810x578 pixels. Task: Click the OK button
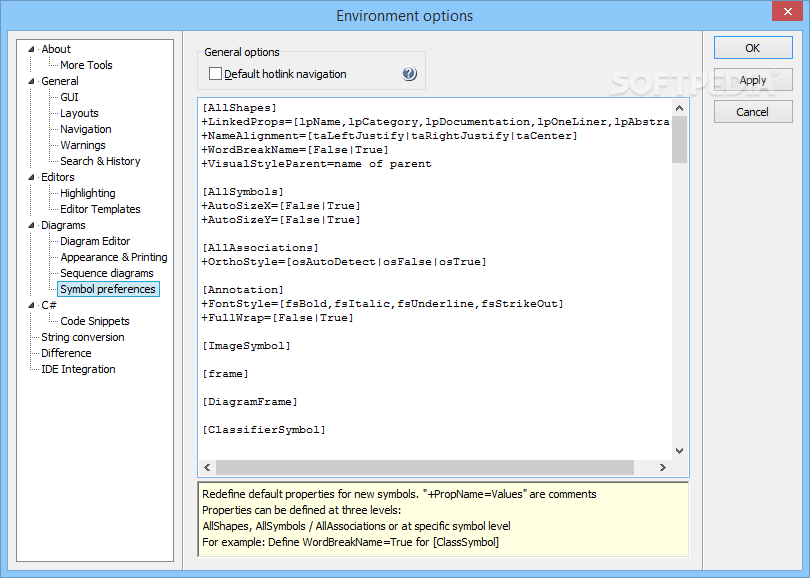[753, 48]
